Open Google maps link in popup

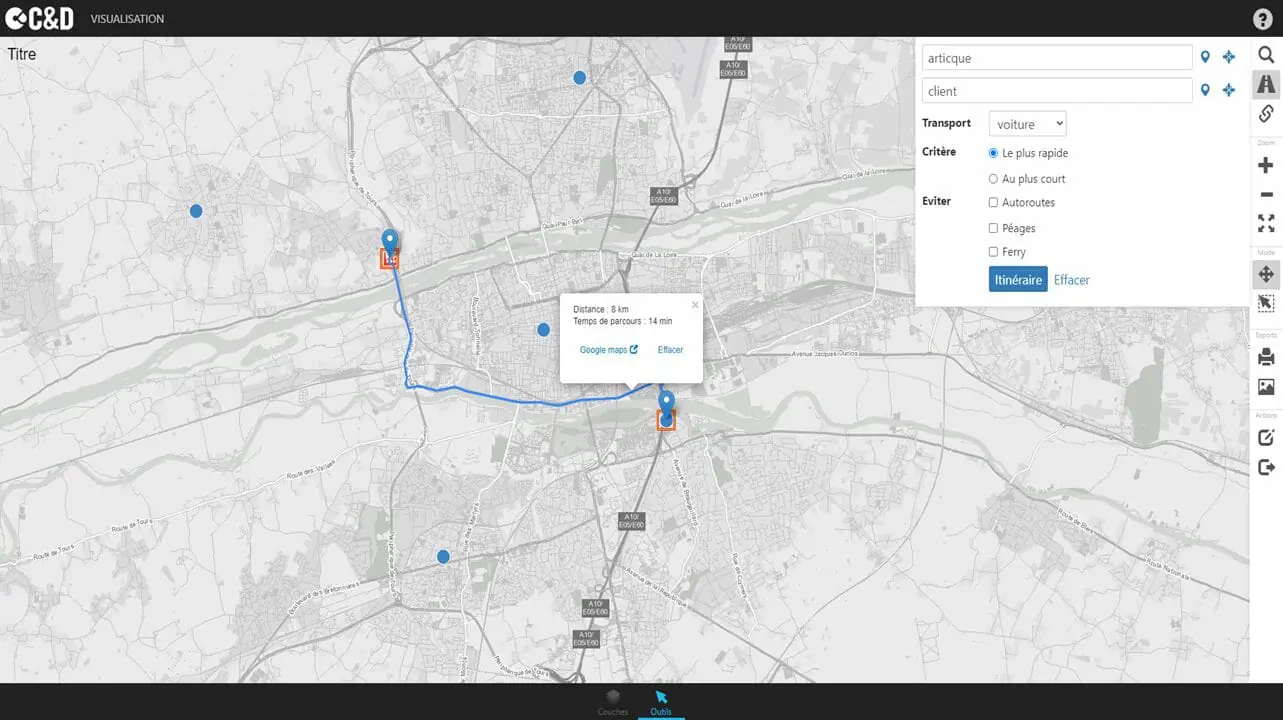(x=603, y=350)
